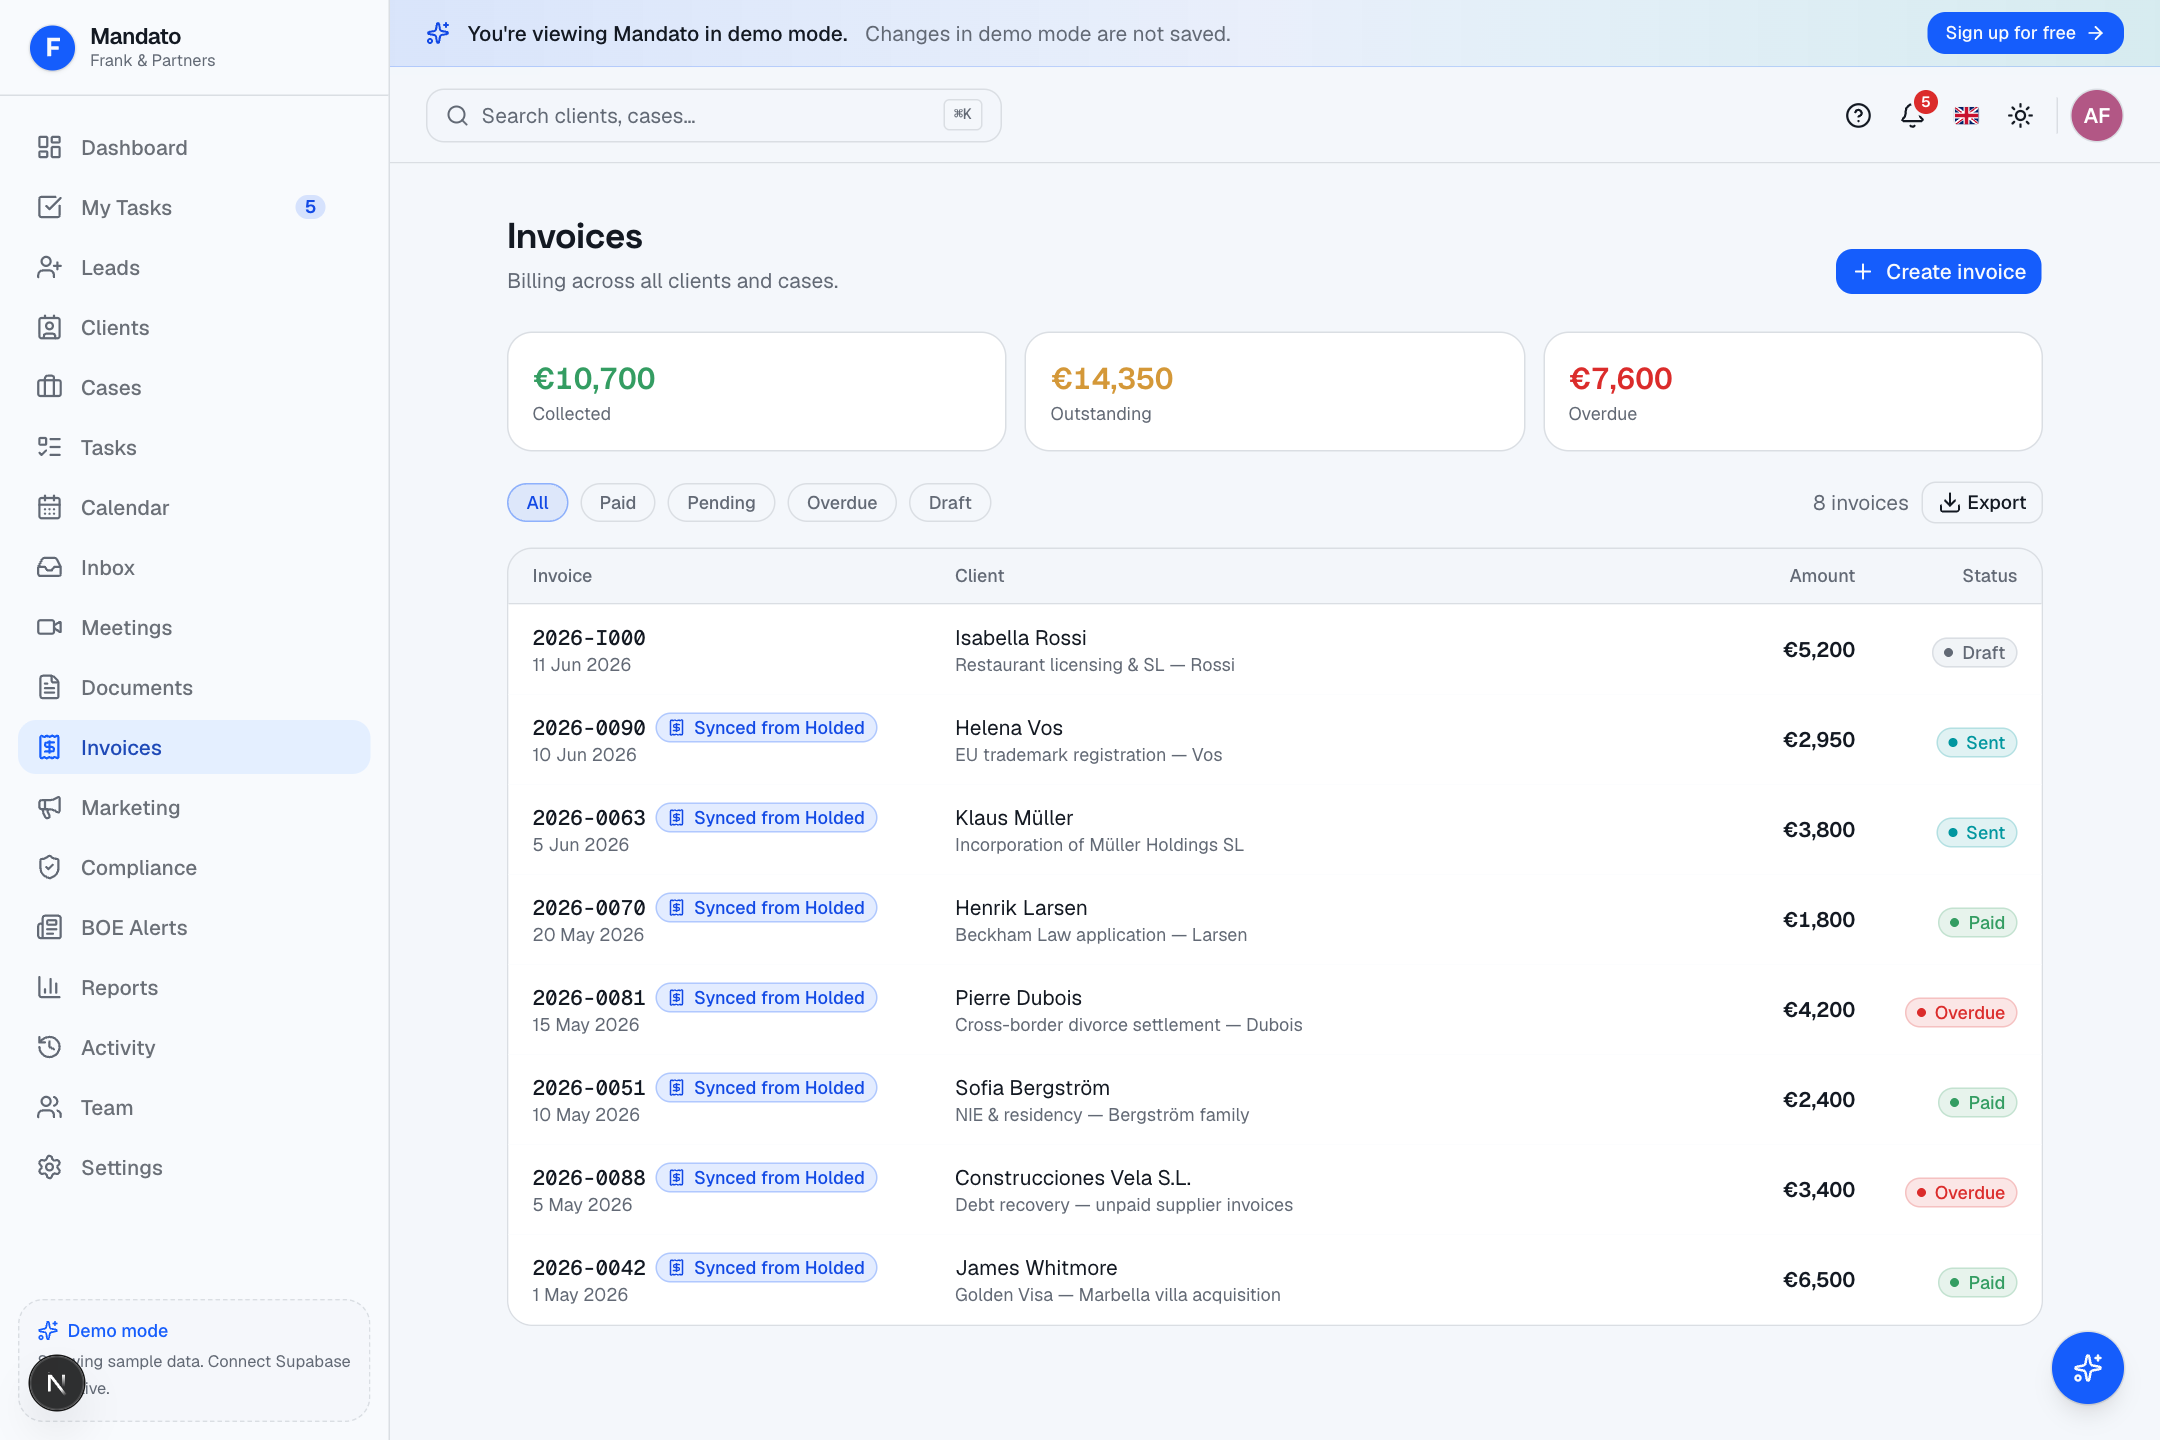The height and width of the screenshot is (1440, 2160).
Task: Open the Calendar icon in sidebar
Action: click(49, 507)
